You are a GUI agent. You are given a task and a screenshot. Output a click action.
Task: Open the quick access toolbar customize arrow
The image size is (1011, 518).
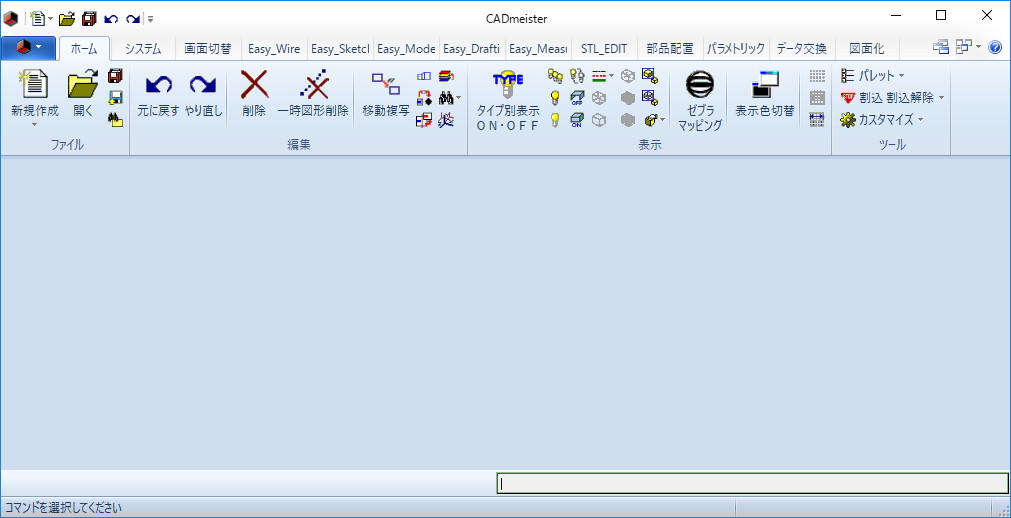[x=150, y=19]
